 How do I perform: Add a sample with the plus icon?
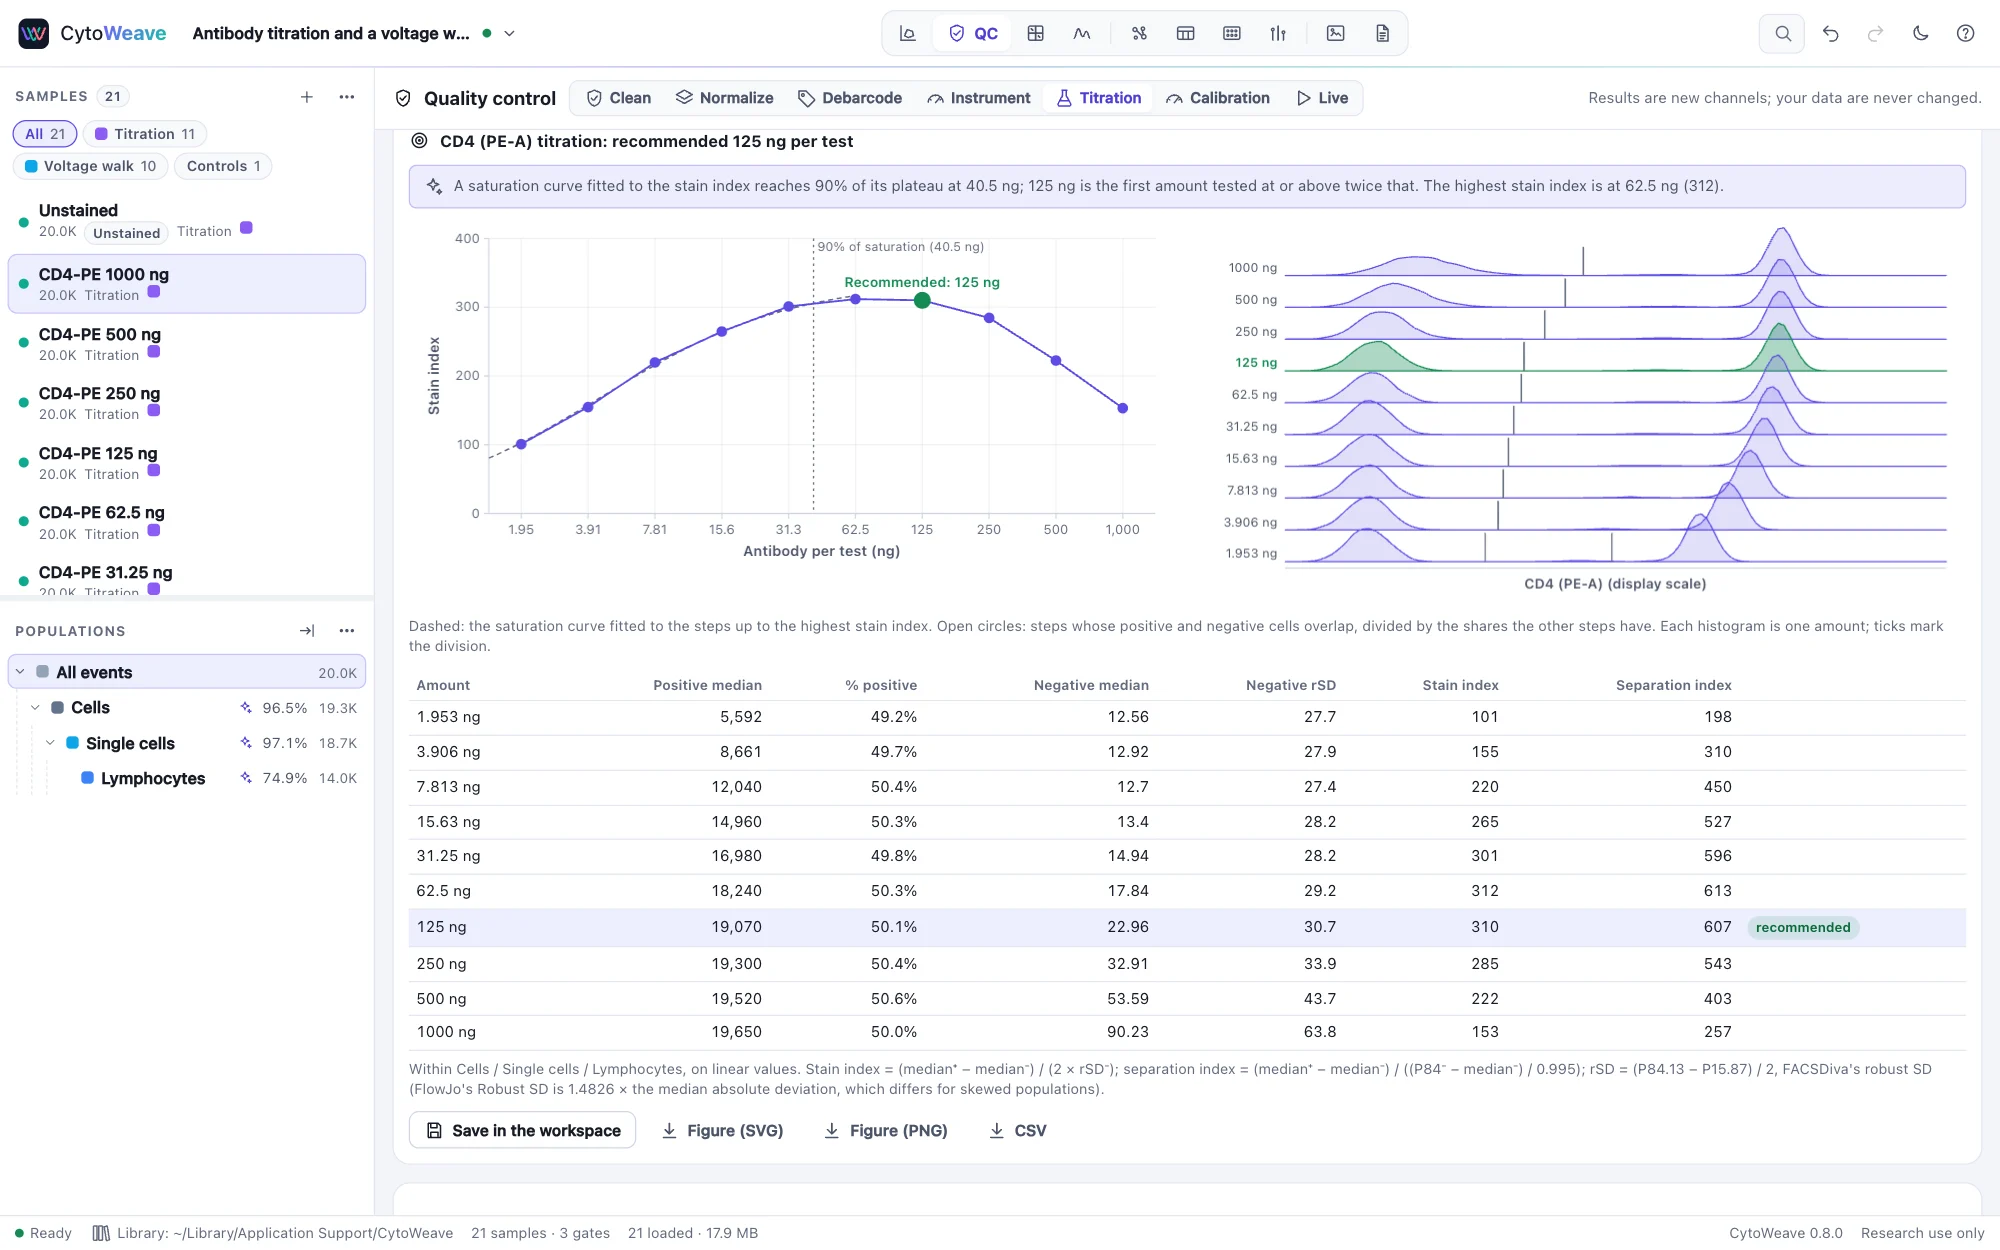click(307, 97)
